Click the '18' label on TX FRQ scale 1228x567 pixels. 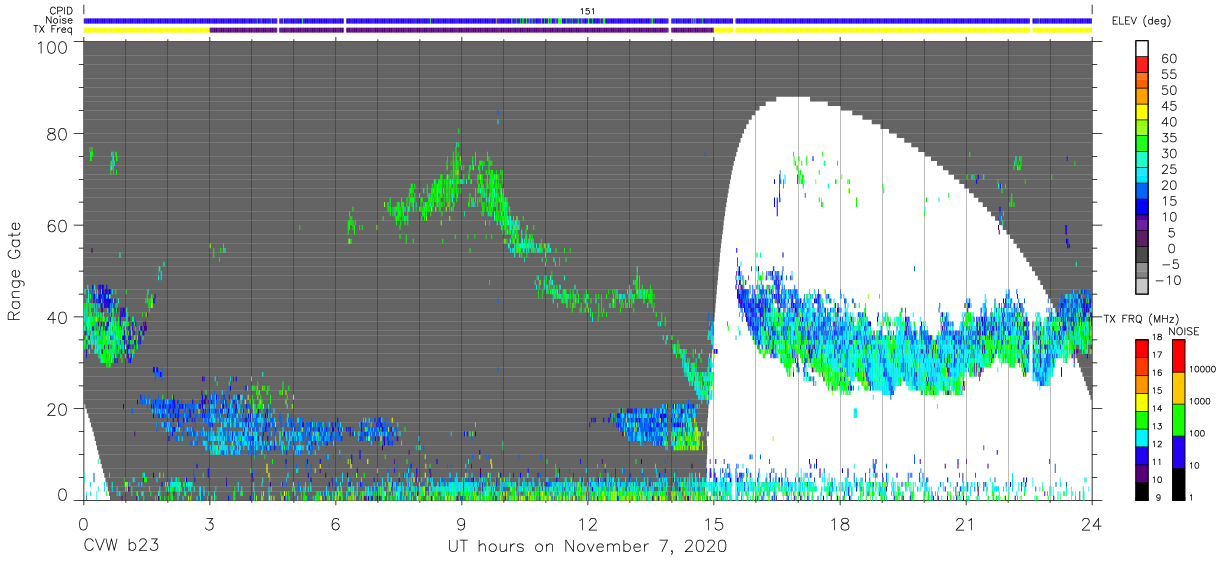1156,338
